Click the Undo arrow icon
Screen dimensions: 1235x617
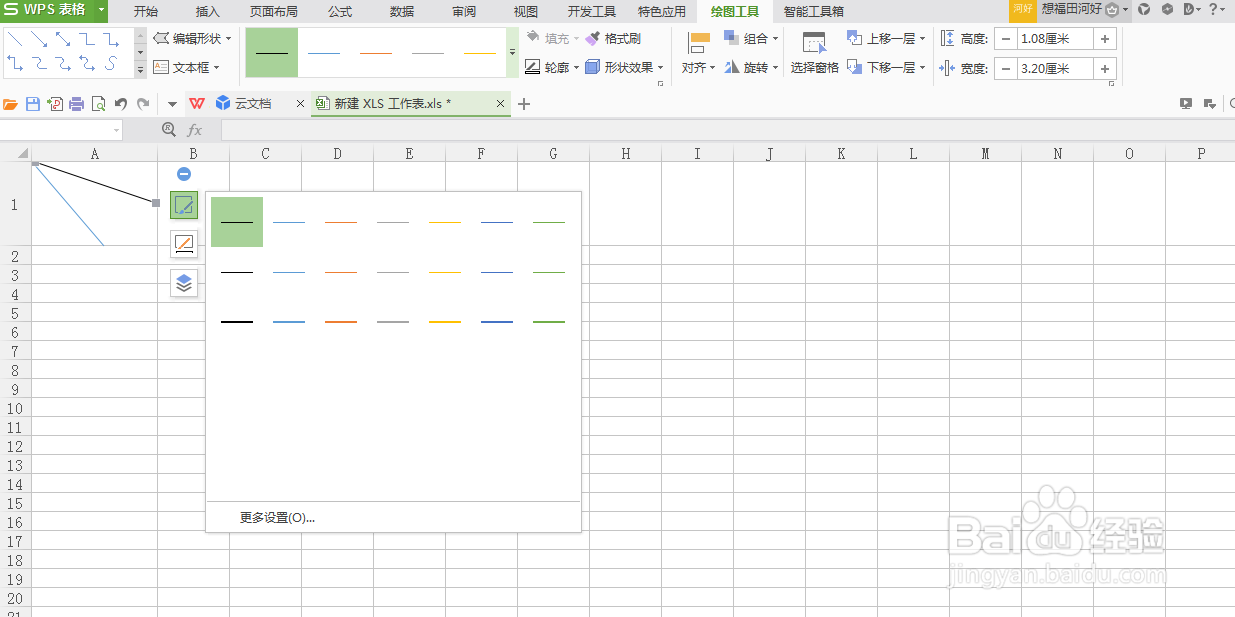[121, 104]
